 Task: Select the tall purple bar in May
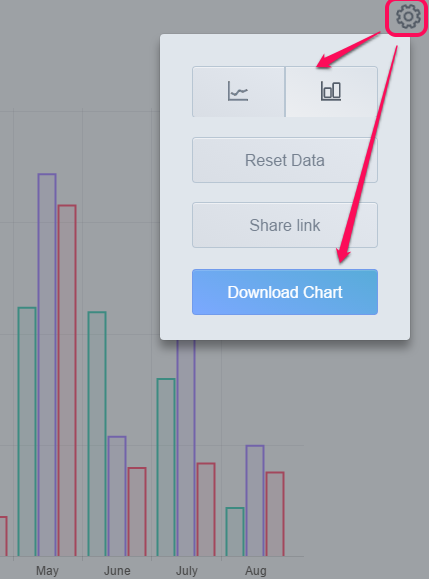point(47,365)
